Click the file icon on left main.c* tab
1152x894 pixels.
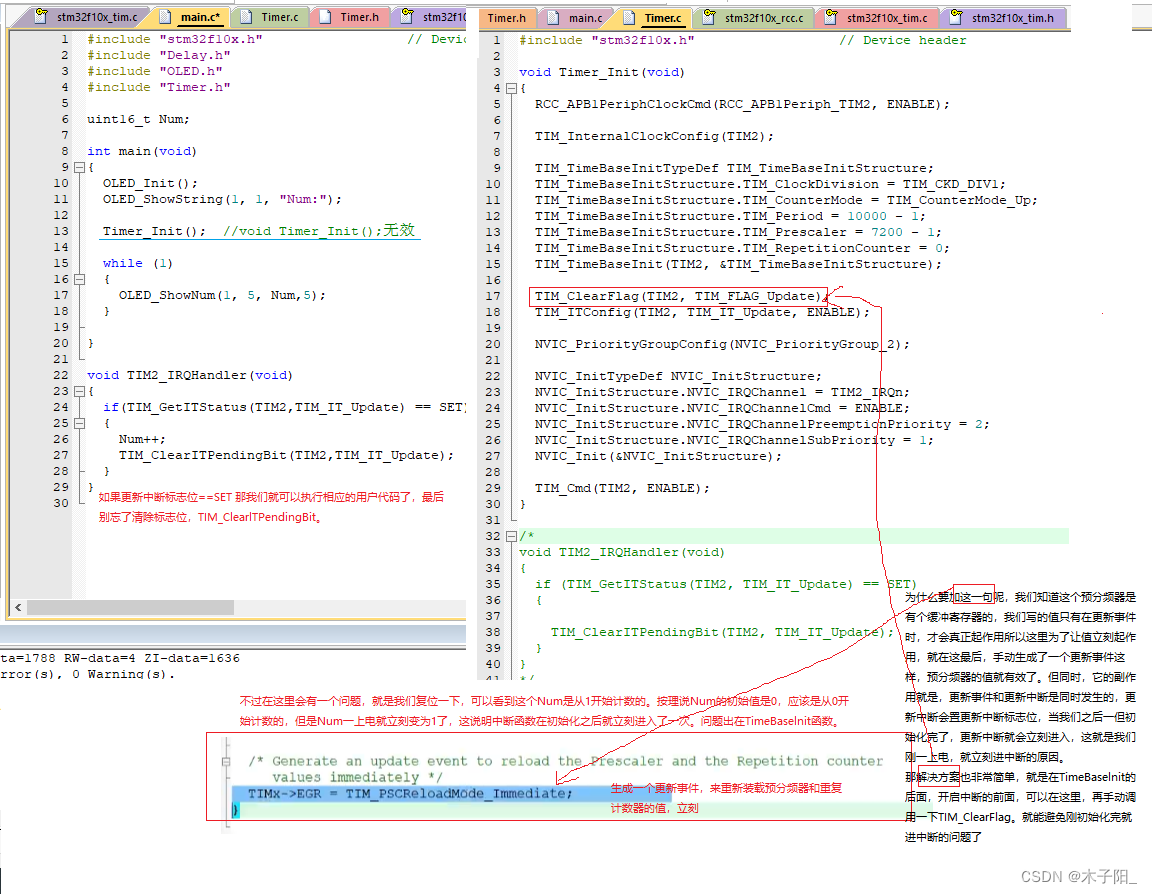click(x=165, y=16)
